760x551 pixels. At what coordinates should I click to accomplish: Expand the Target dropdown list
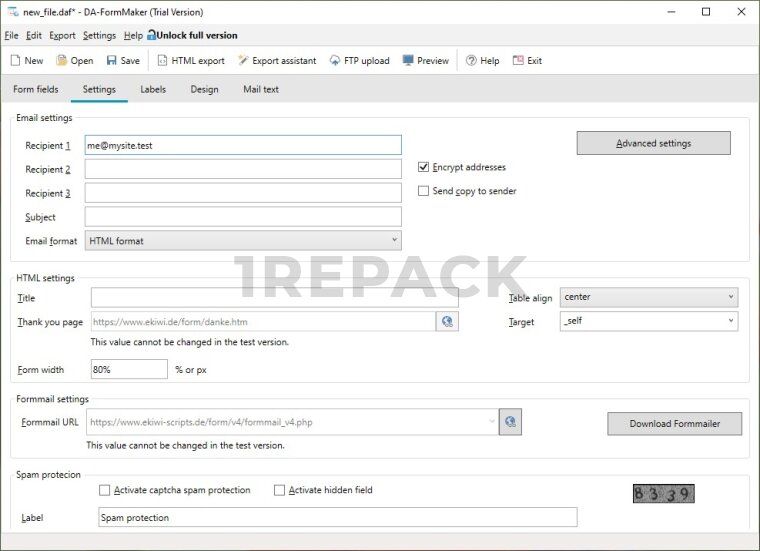tap(648, 321)
